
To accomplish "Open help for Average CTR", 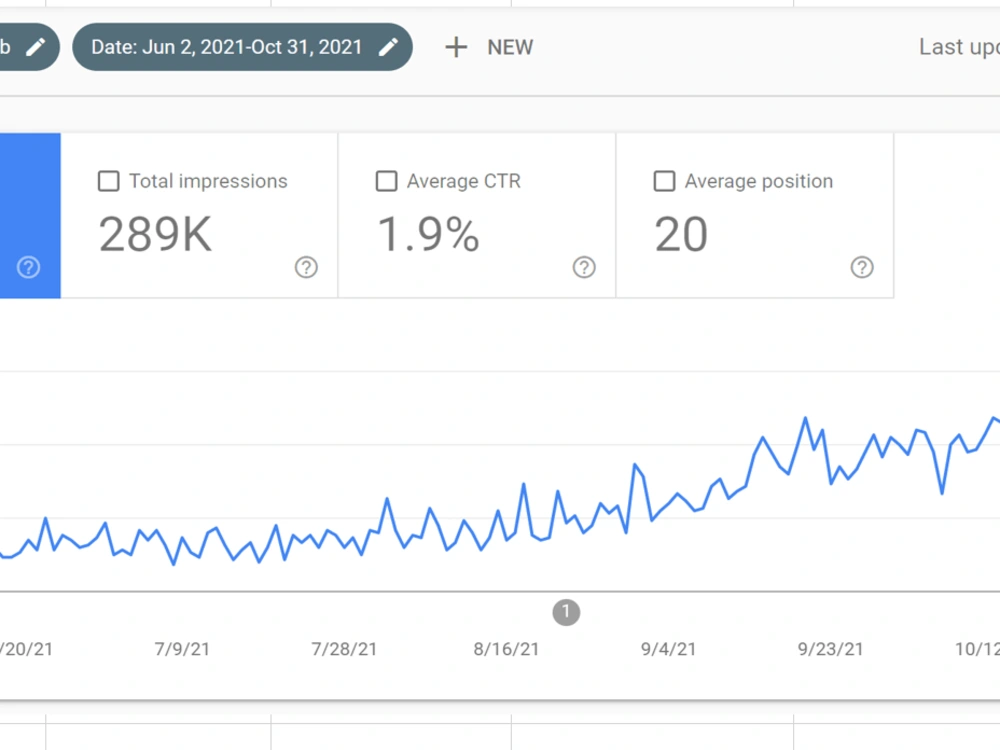I will [x=584, y=267].
